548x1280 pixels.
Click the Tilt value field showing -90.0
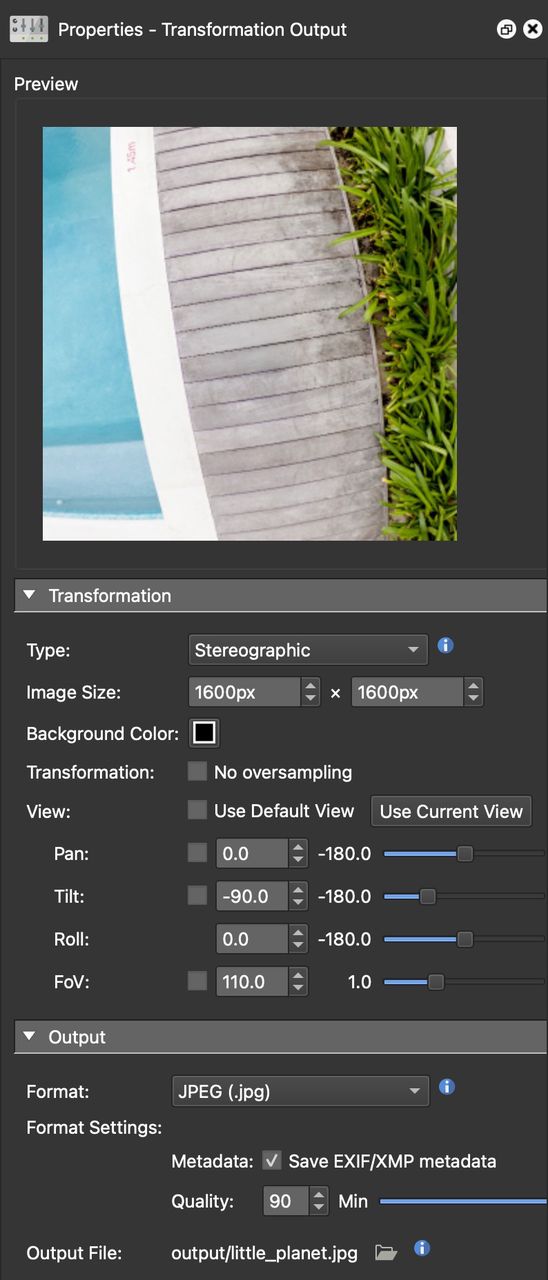(252, 897)
